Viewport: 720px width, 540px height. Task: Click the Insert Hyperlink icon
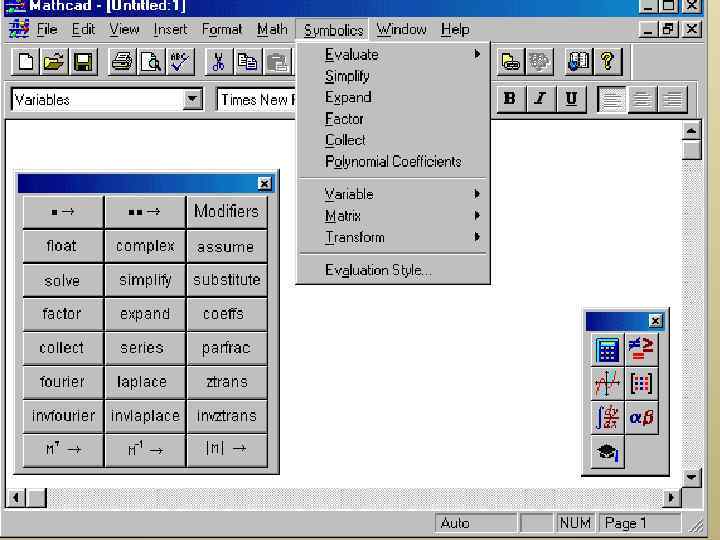pyautogui.click(x=510, y=62)
